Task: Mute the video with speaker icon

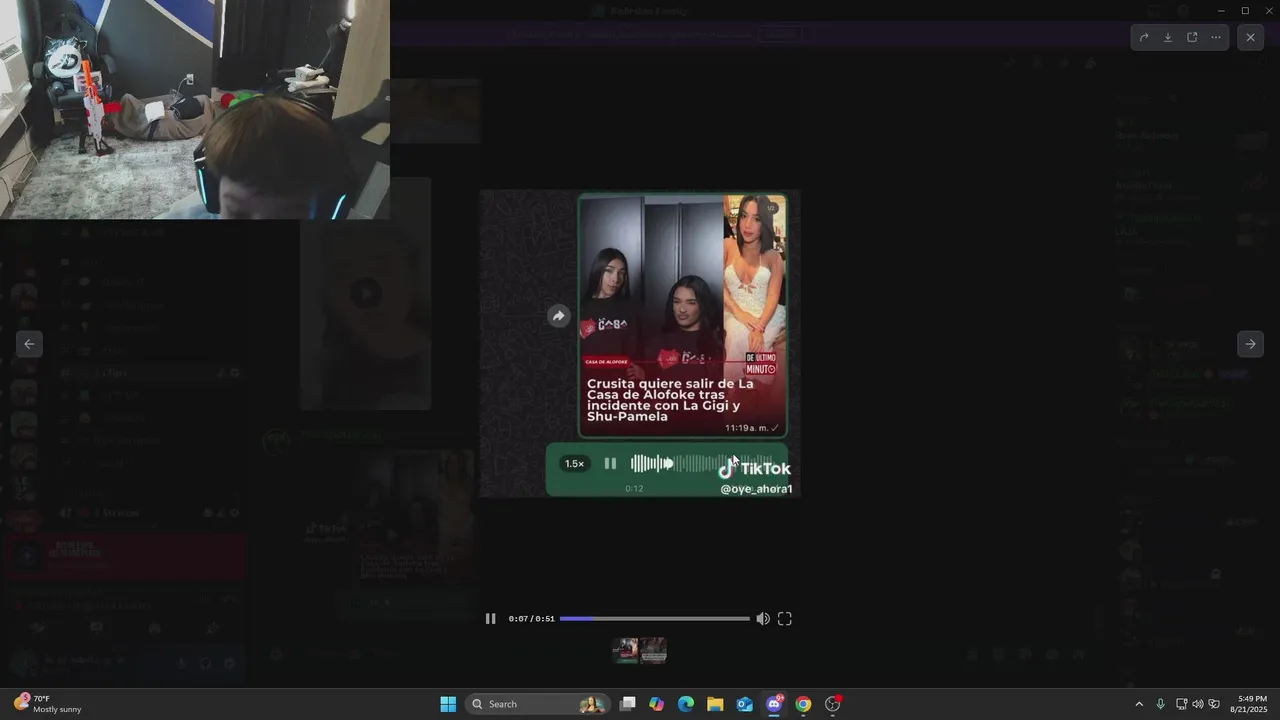Action: pos(763,618)
